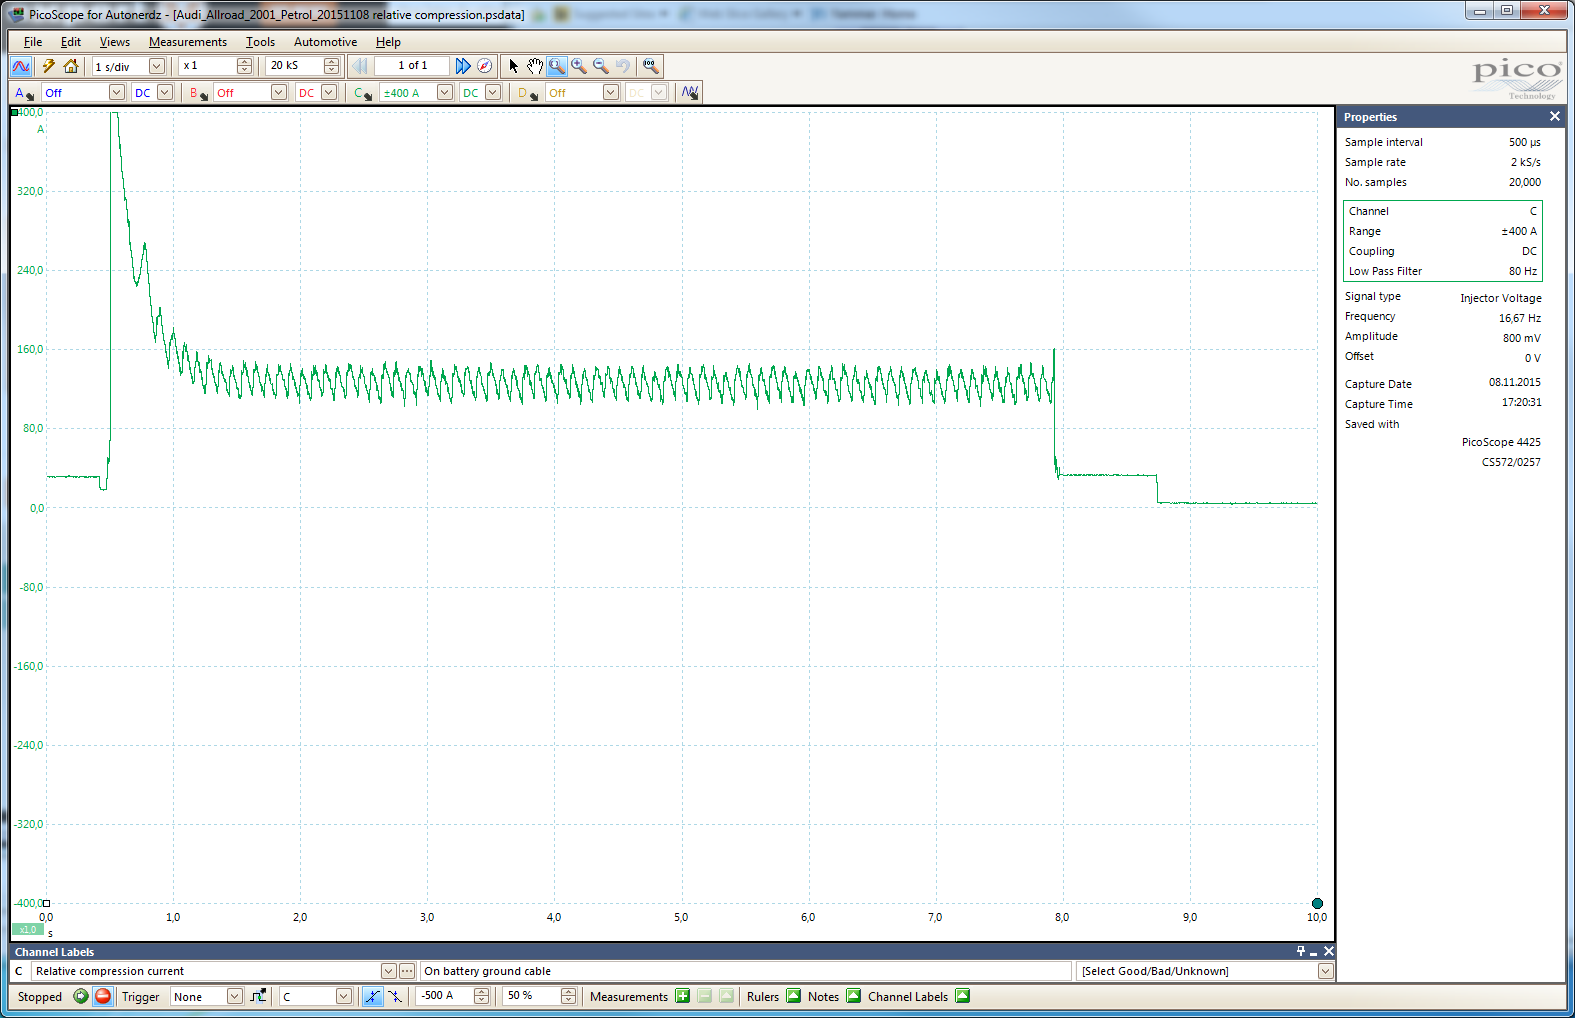The height and width of the screenshot is (1018, 1575).
Task: Click the zoom to full view icon
Action: click(x=651, y=66)
